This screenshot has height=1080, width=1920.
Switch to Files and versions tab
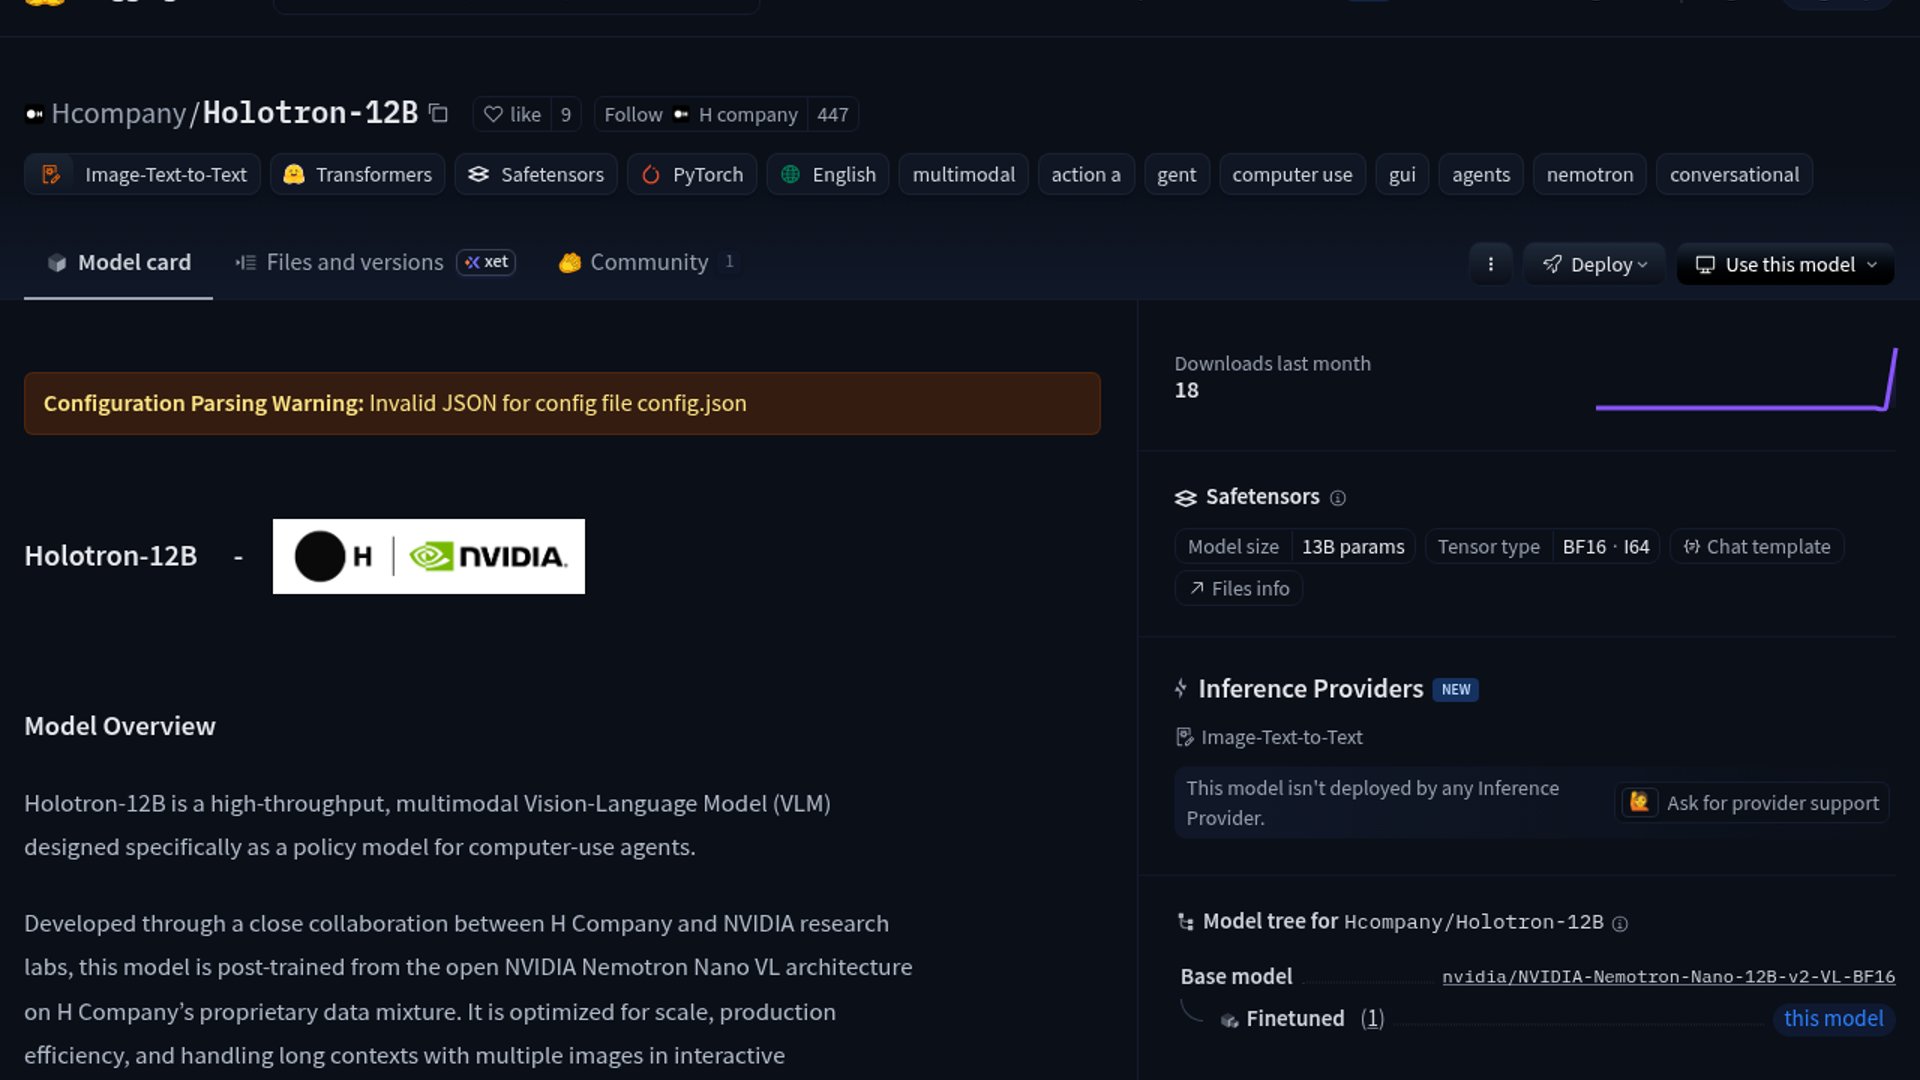coord(354,262)
